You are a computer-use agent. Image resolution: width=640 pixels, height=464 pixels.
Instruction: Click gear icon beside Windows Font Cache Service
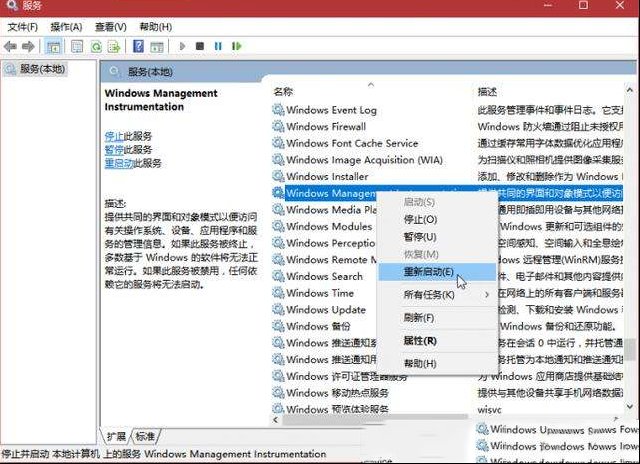(278, 143)
